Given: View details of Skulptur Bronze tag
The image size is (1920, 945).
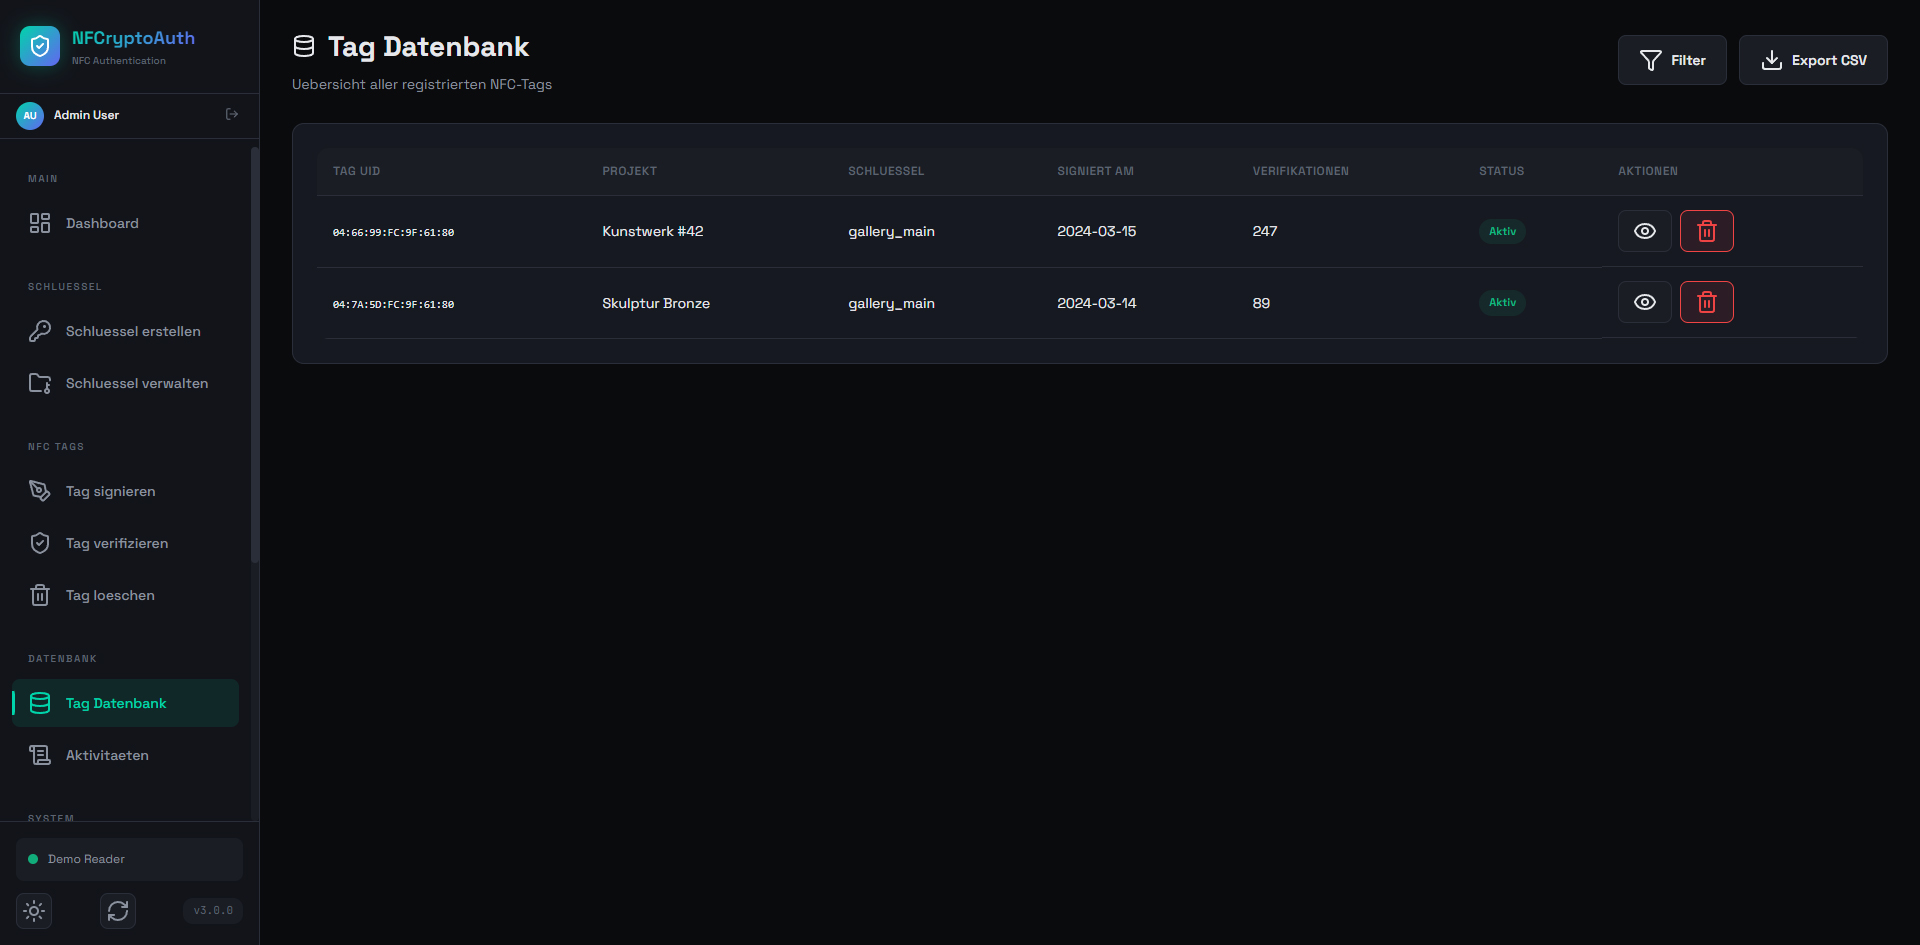Looking at the screenshot, I should [1644, 302].
